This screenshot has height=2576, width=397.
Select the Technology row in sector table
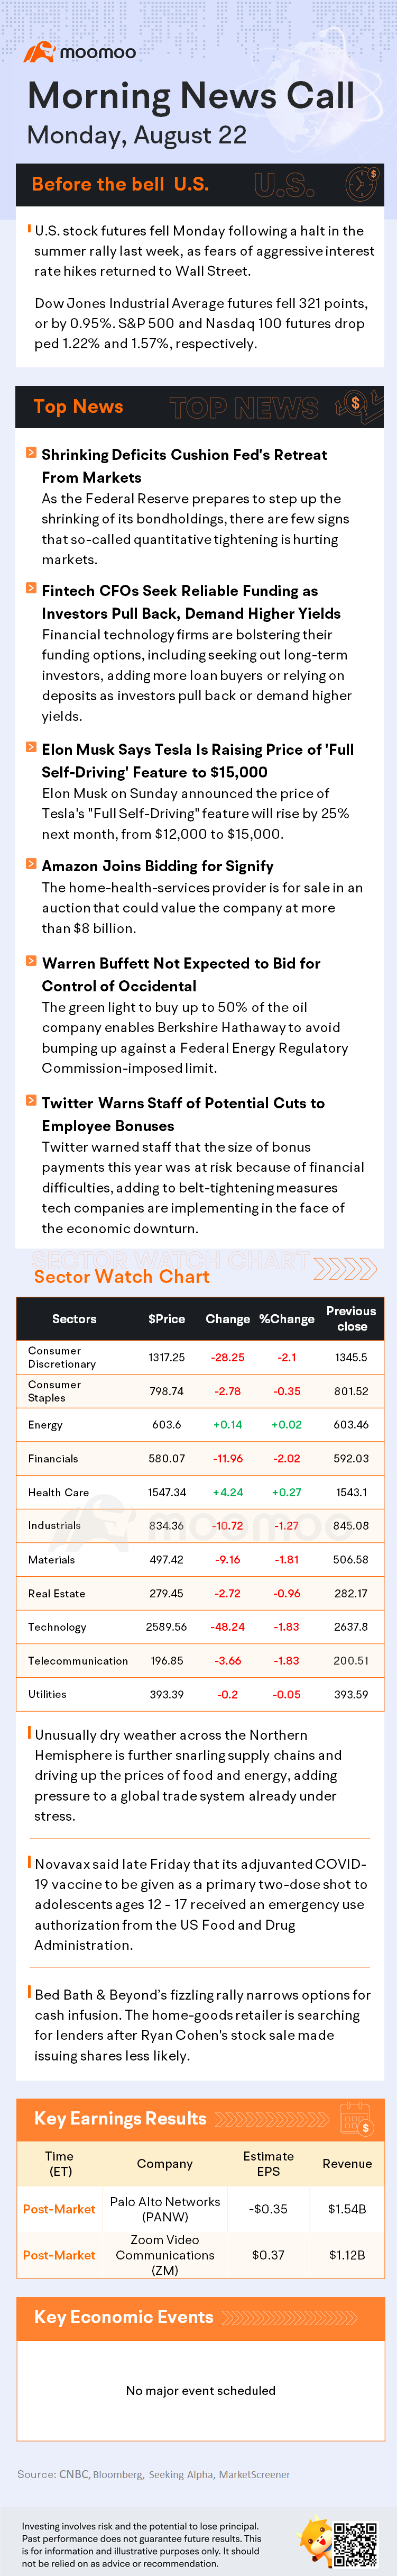200,1627
